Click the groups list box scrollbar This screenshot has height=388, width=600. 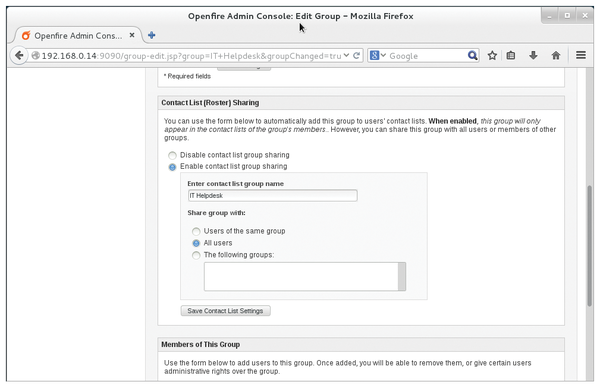402,277
